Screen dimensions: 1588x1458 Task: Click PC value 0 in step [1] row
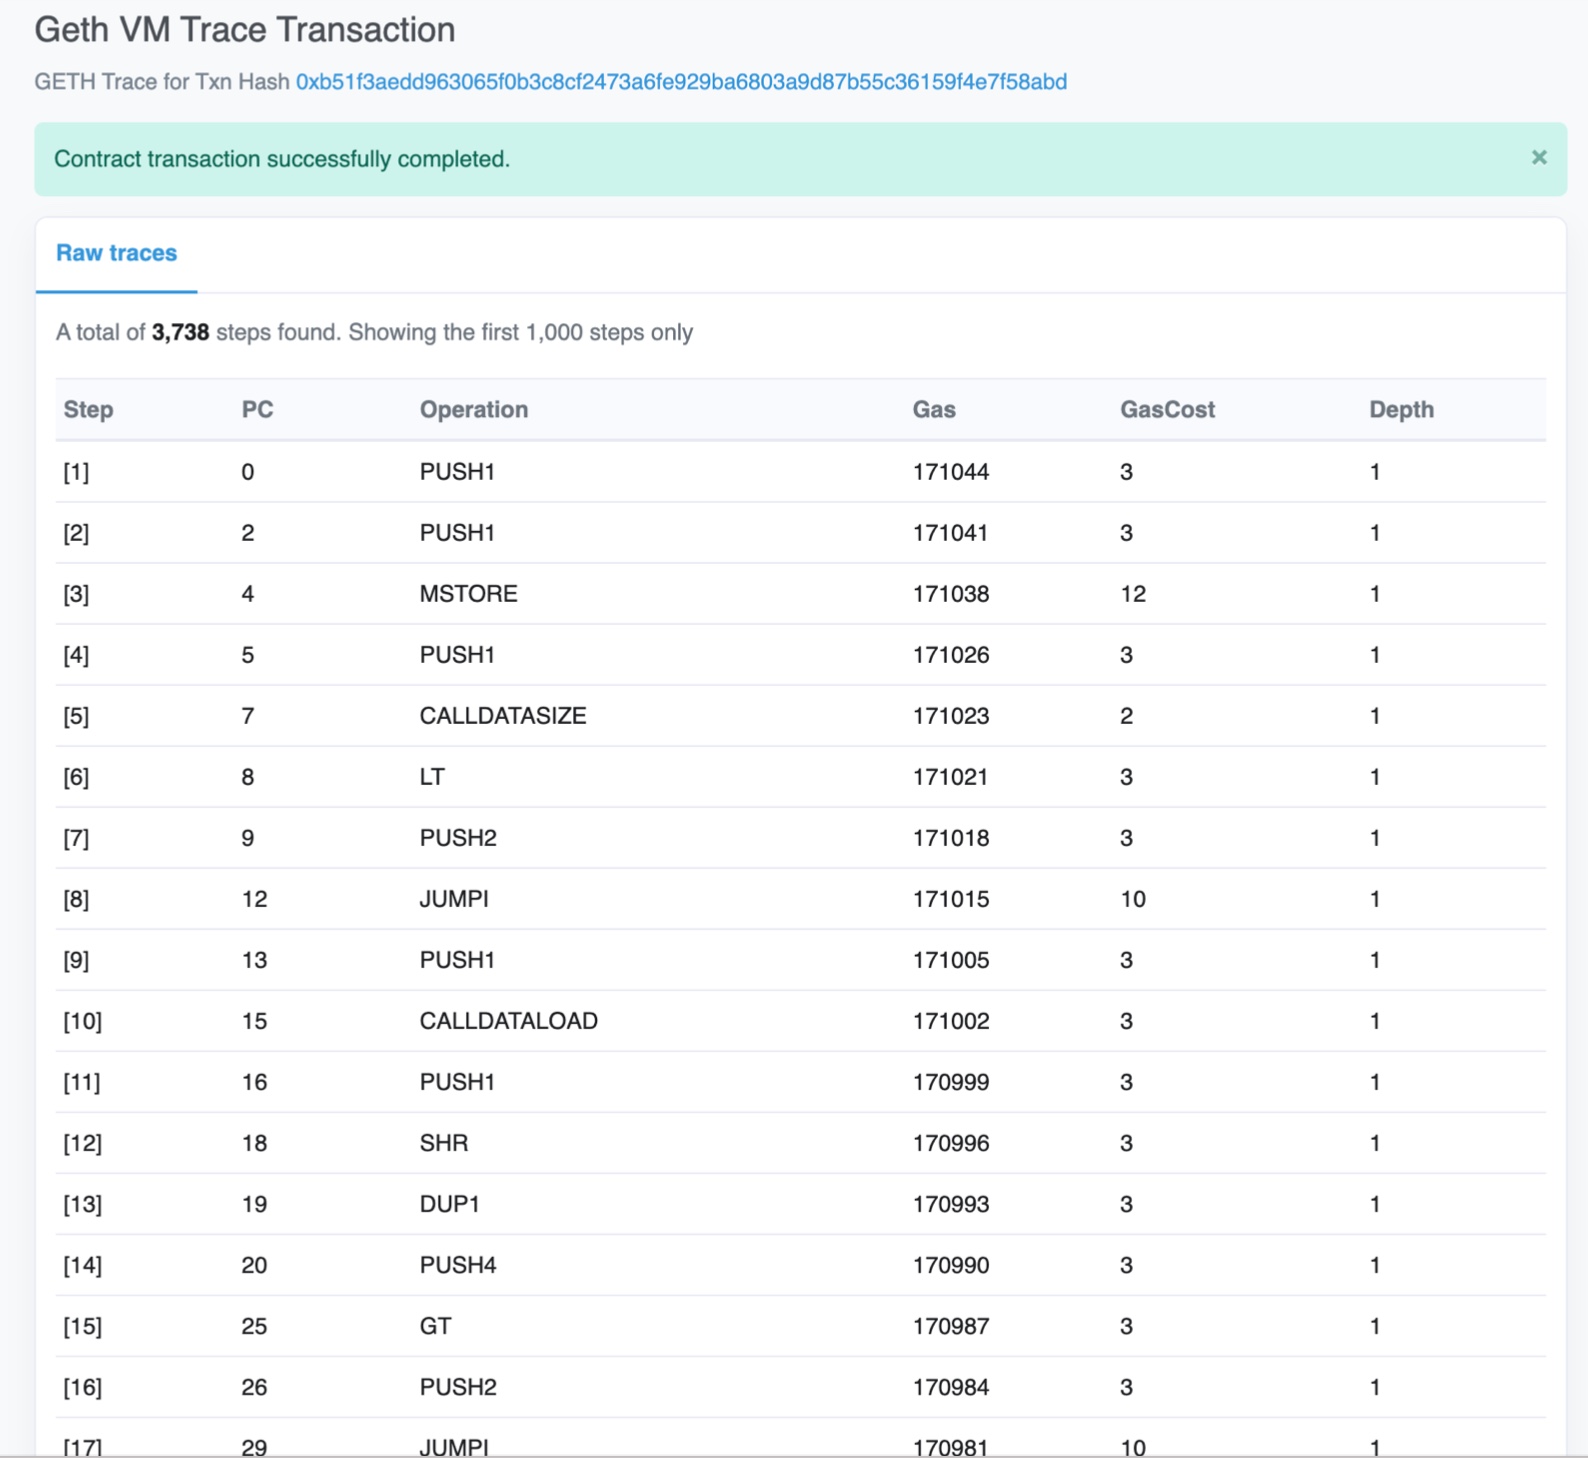(248, 472)
